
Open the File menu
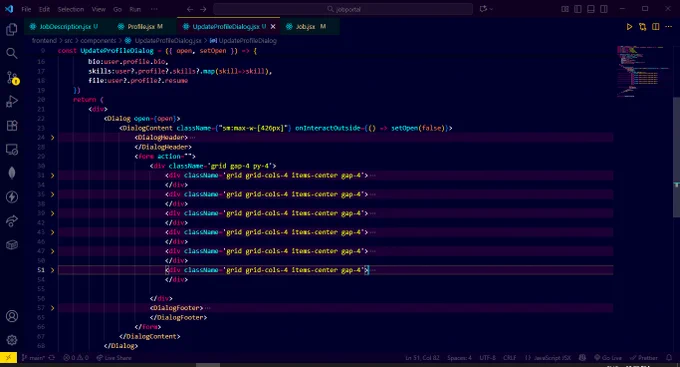tap(26, 9)
